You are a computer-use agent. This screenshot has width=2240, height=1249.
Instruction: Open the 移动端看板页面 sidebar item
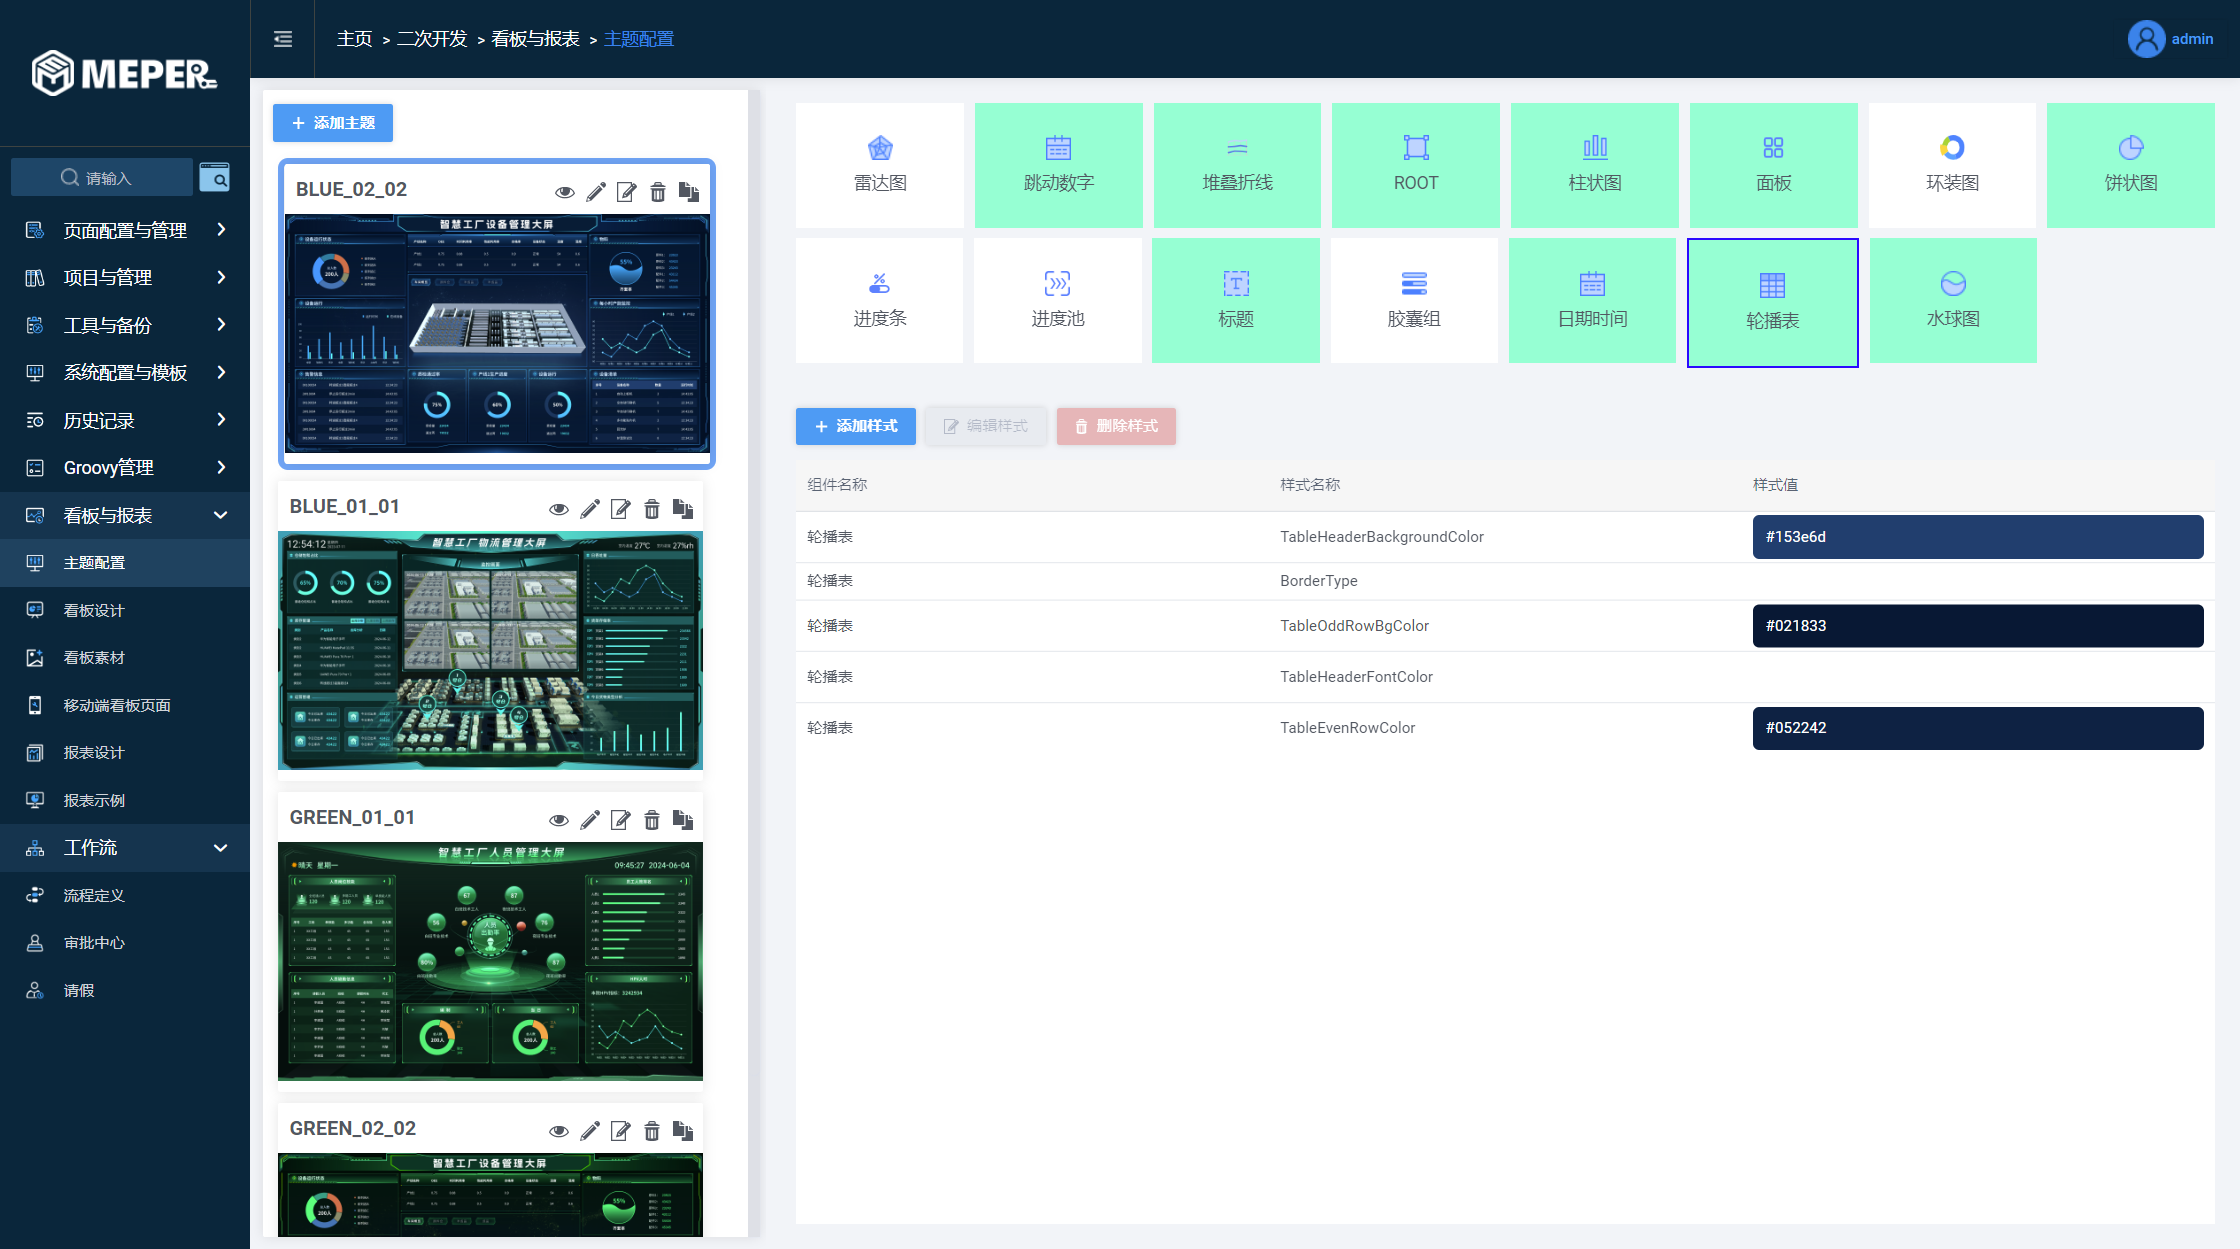coord(125,705)
